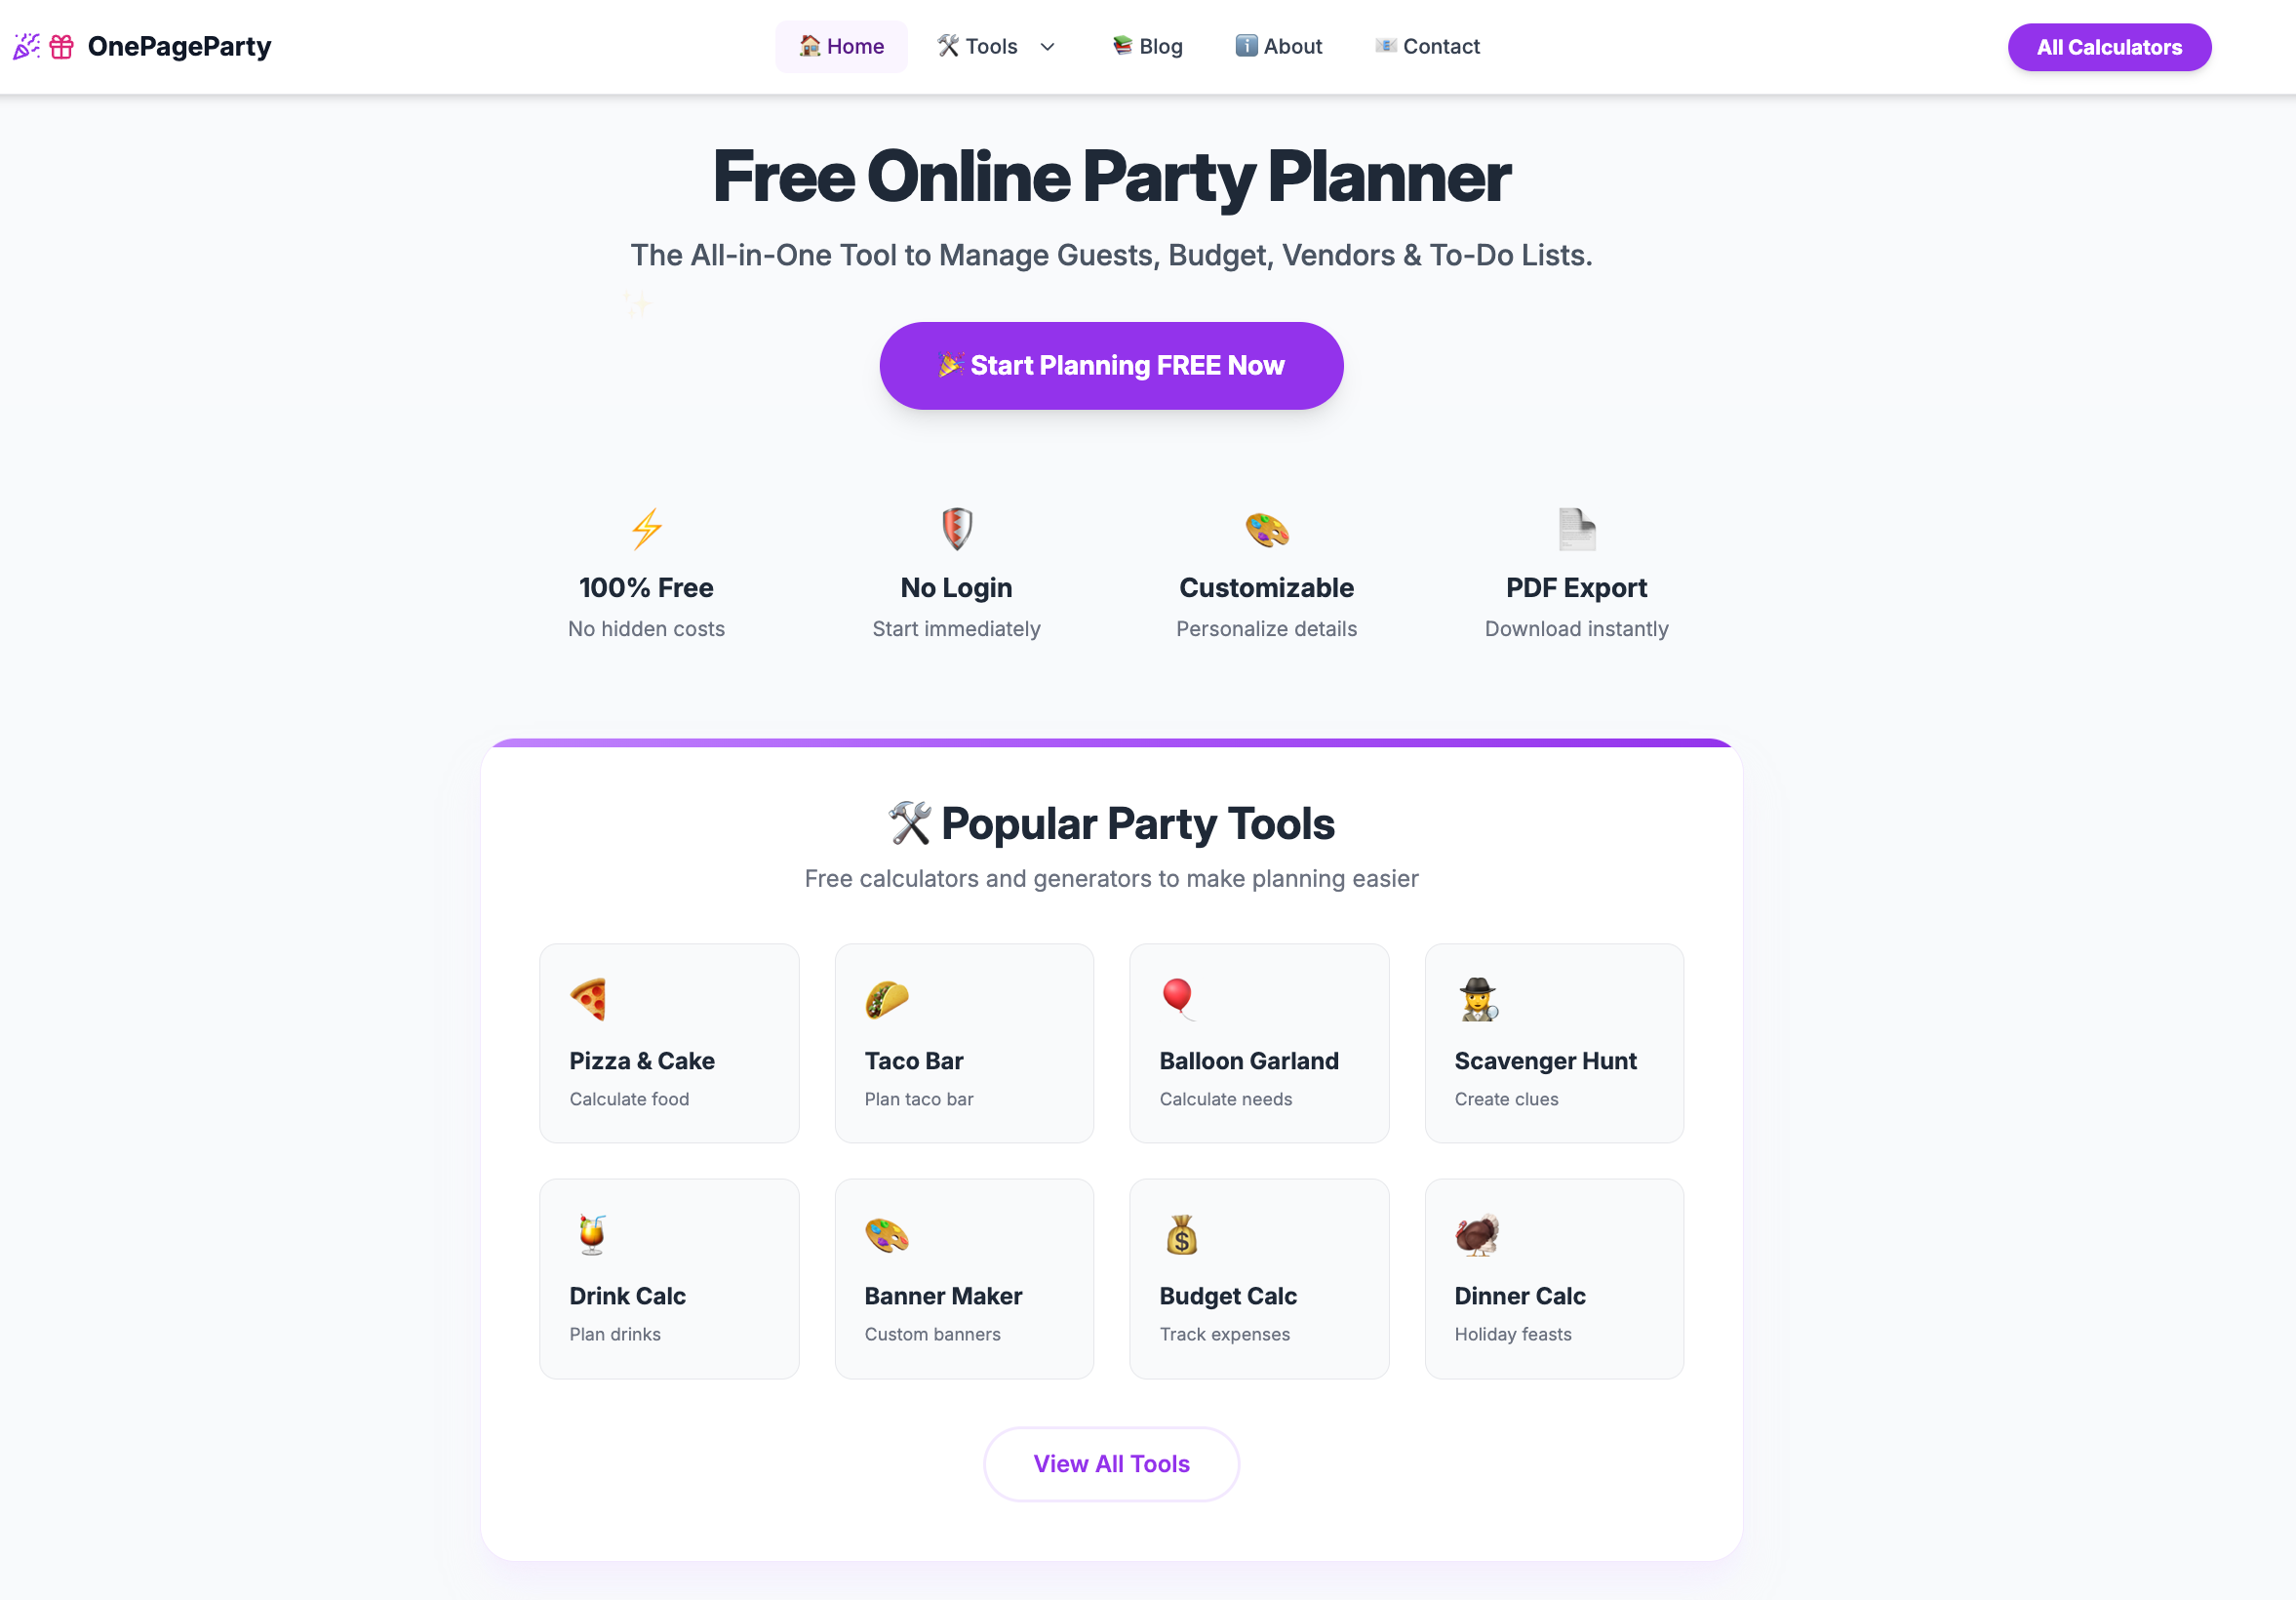Click the OnePageParty logo
Screen dimensions: 2296x1600
point(142,46)
